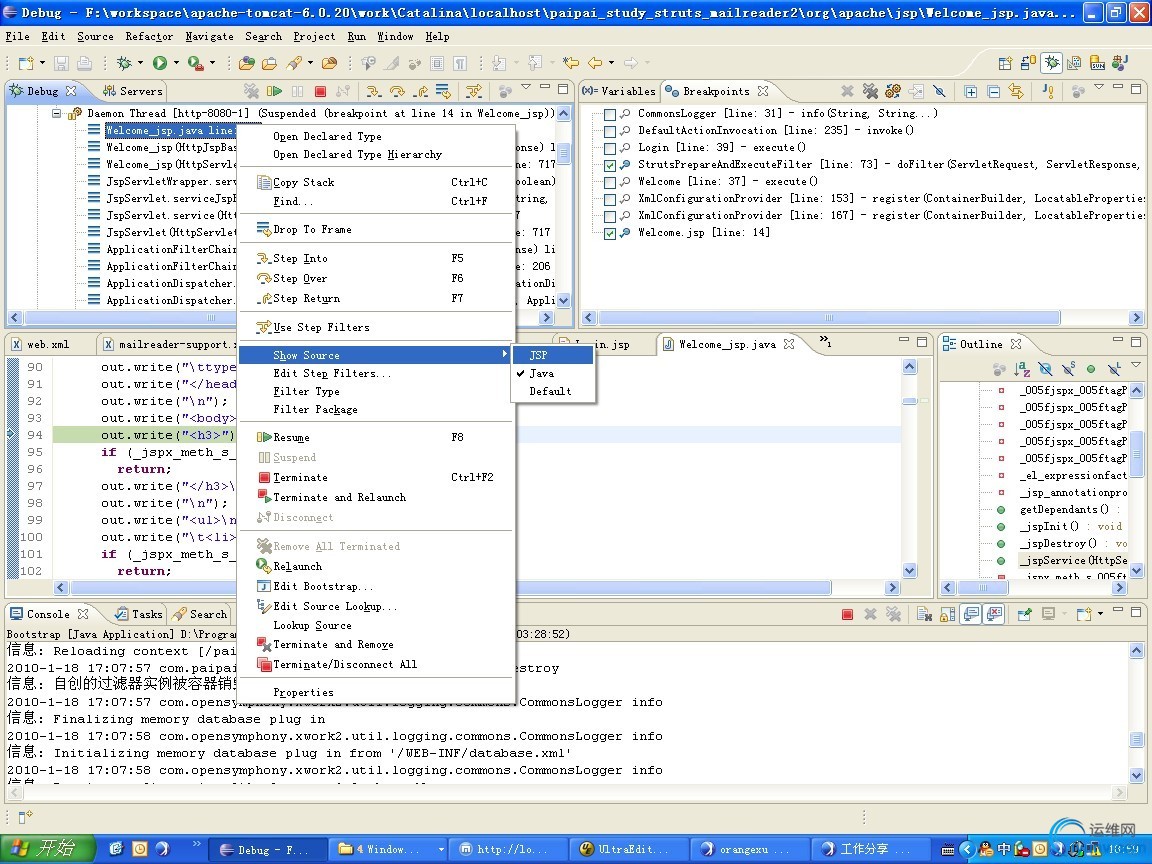Screen dimensions: 1152x864
Task: Toggle Link with Debug View in Breakpoints
Action: pyautogui.click(x=1017, y=91)
